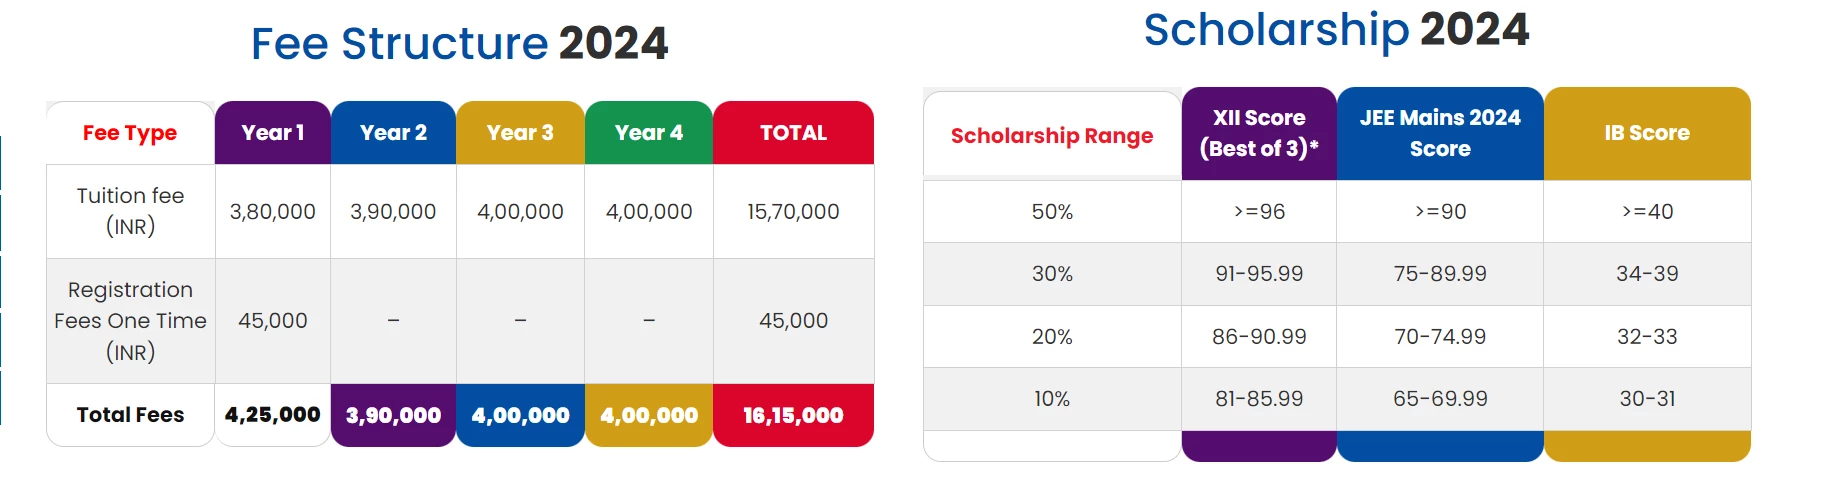Viewport: 1840px width, 477px height.
Task: Select the blue Year 2 column header
Action: [393, 133]
